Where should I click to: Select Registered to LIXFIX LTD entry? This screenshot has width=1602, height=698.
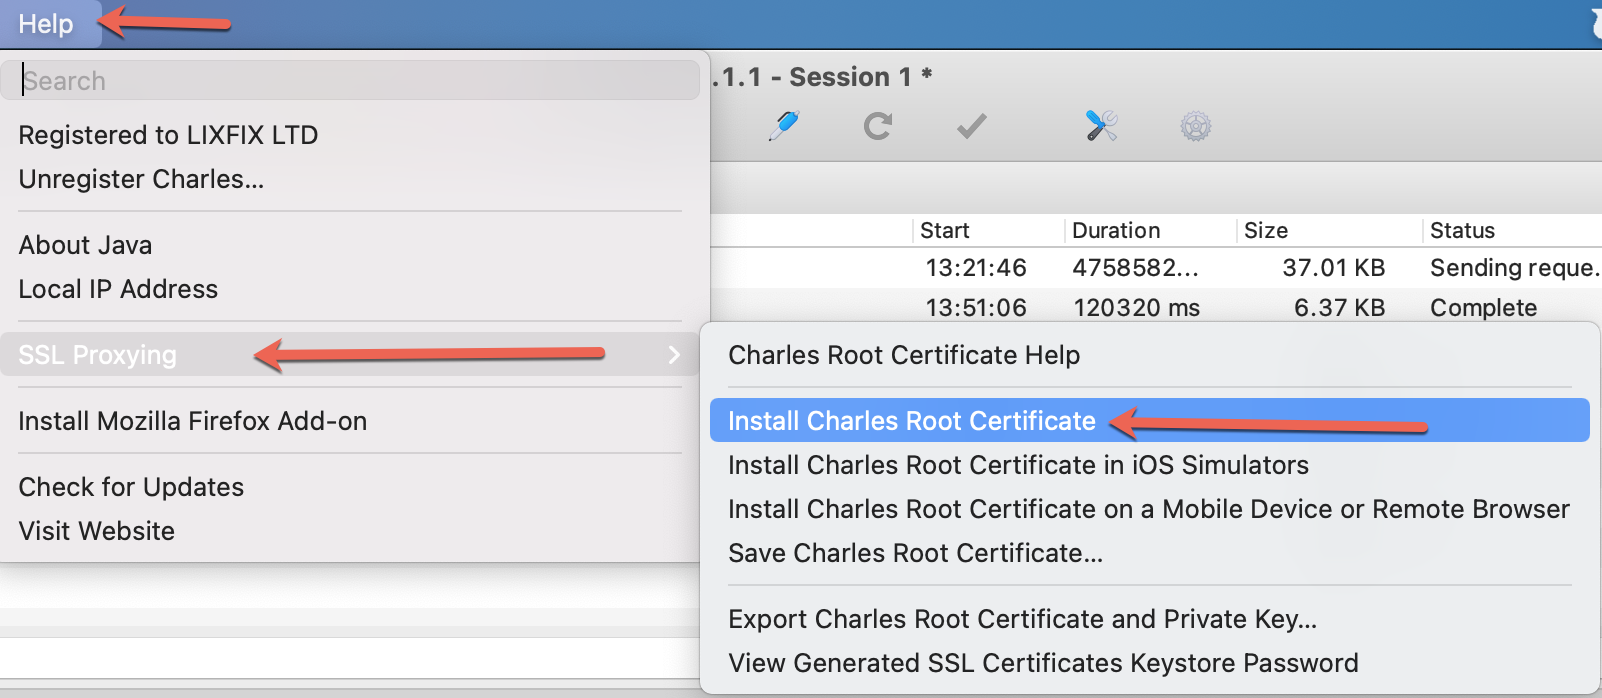click(168, 135)
